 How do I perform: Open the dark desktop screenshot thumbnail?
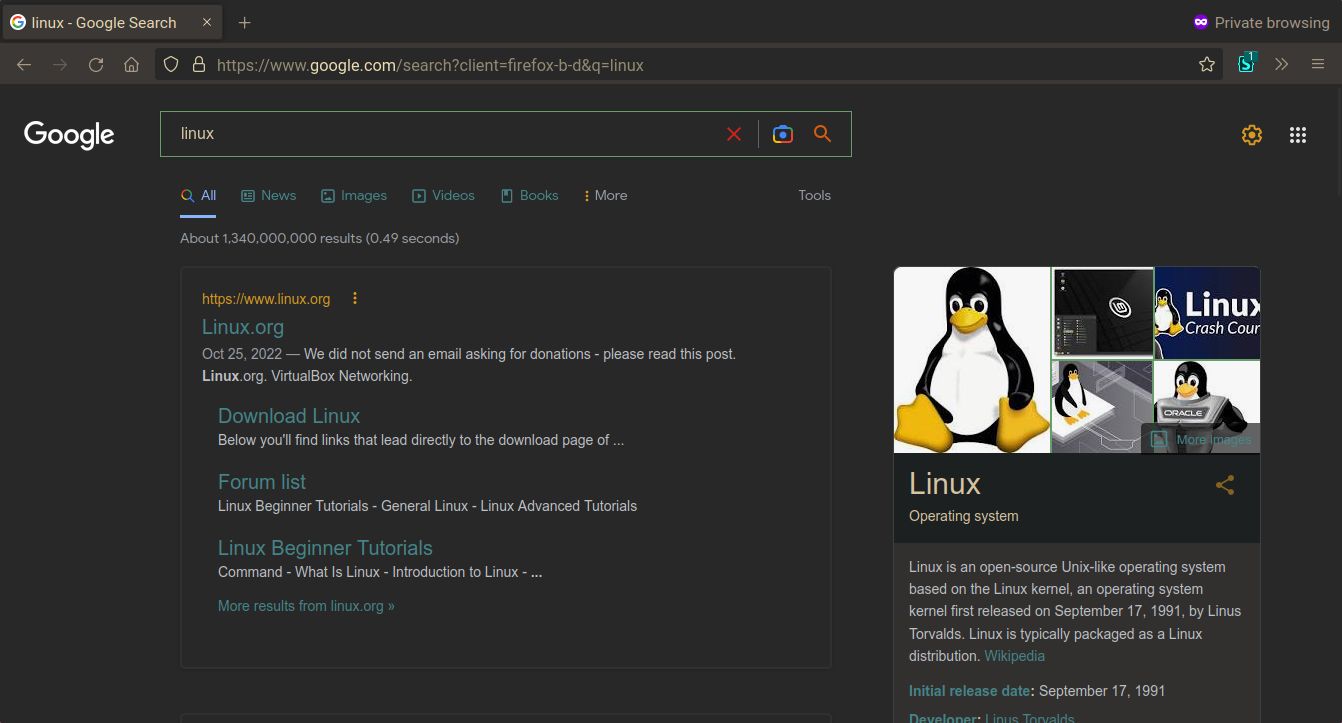point(1102,312)
